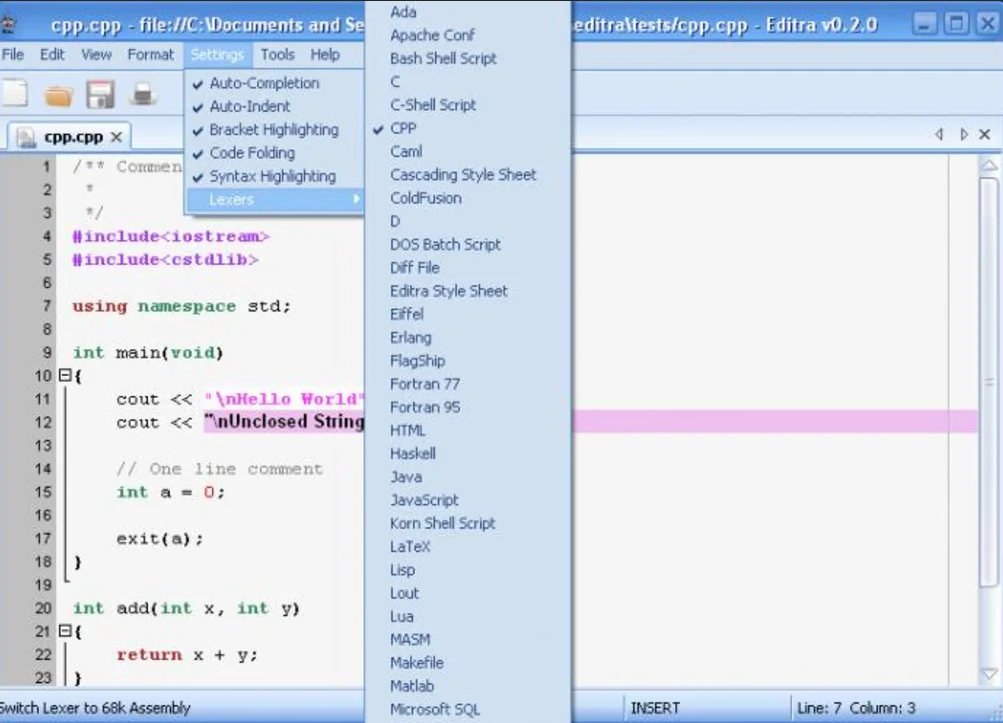Choose the LaTeX lexer
Image resolution: width=1003 pixels, height=723 pixels.
click(x=468, y=546)
